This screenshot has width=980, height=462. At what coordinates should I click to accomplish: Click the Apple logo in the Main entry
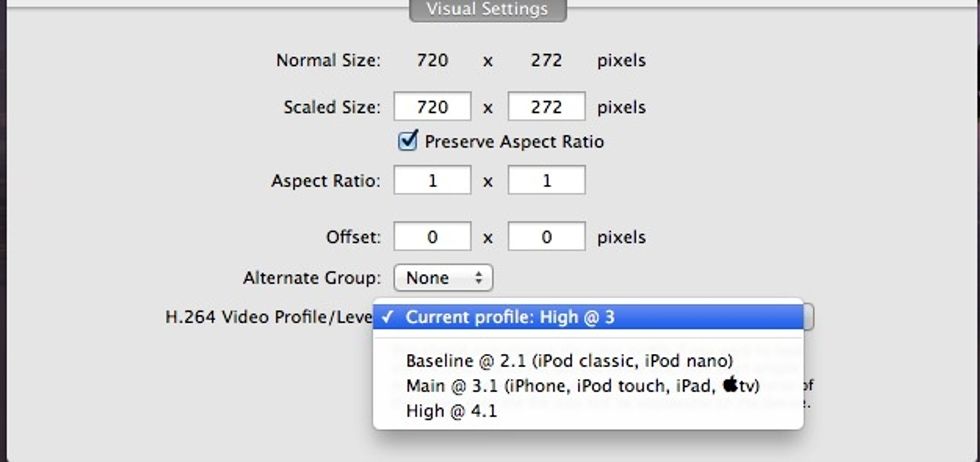(730, 384)
